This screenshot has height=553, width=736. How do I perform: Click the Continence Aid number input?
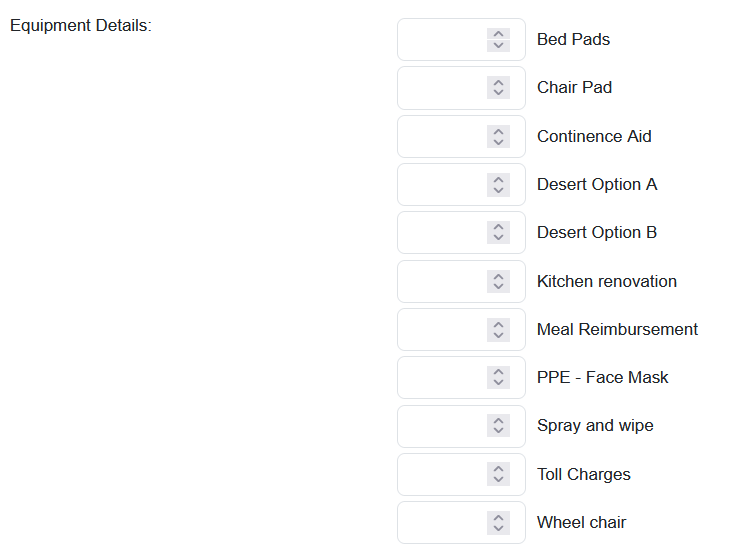click(442, 136)
